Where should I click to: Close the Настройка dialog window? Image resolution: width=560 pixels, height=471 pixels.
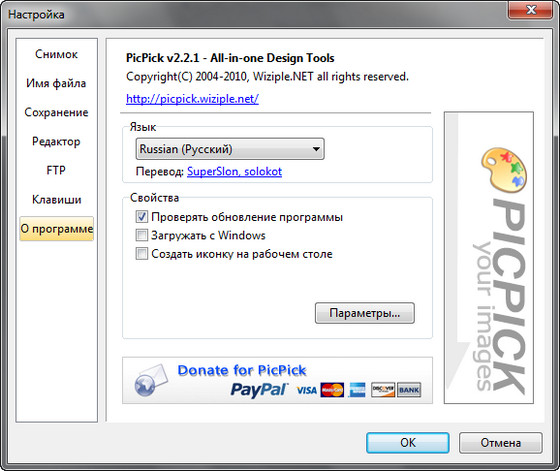coord(531,10)
